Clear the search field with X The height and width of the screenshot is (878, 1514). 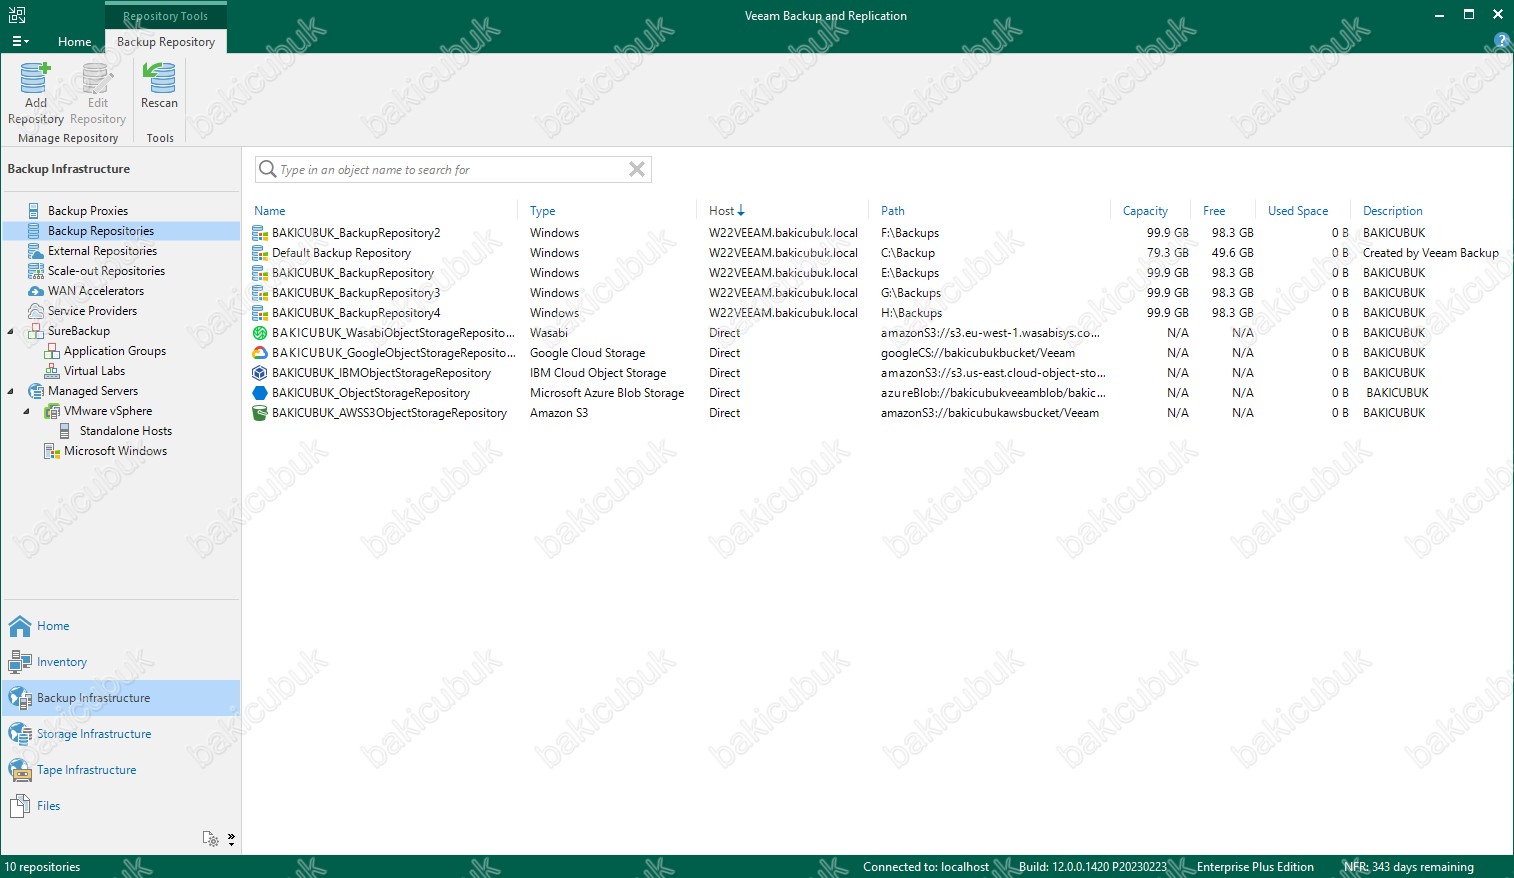(x=636, y=169)
